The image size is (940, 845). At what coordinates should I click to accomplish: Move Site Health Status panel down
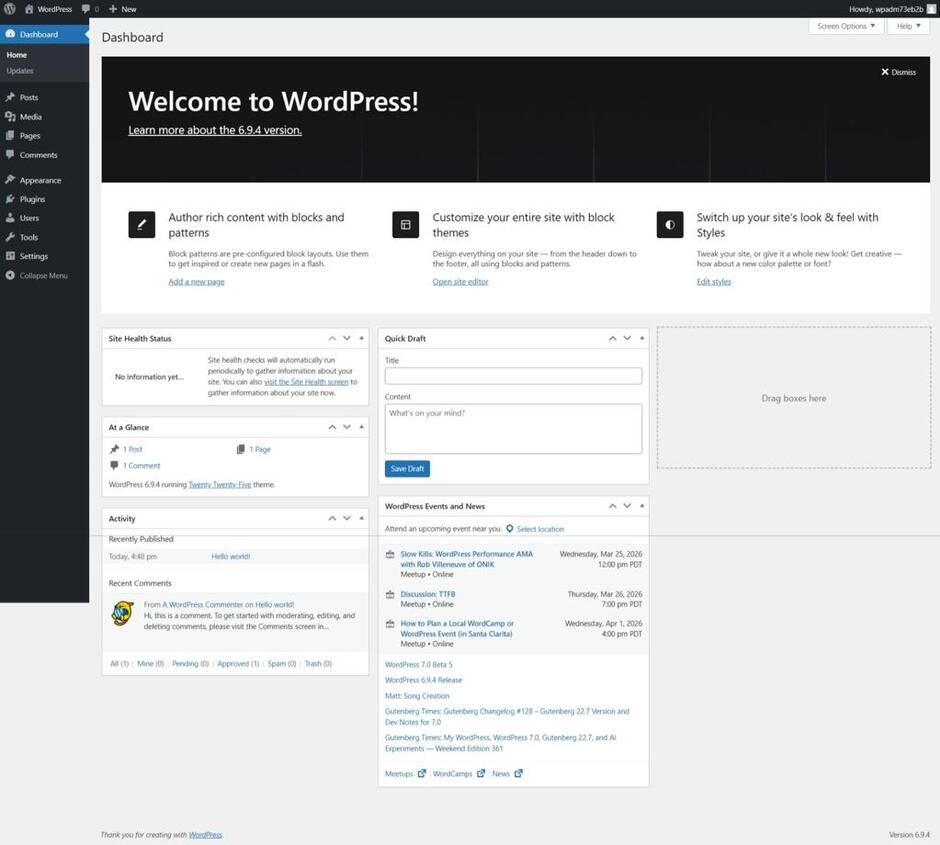tap(347, 339)
